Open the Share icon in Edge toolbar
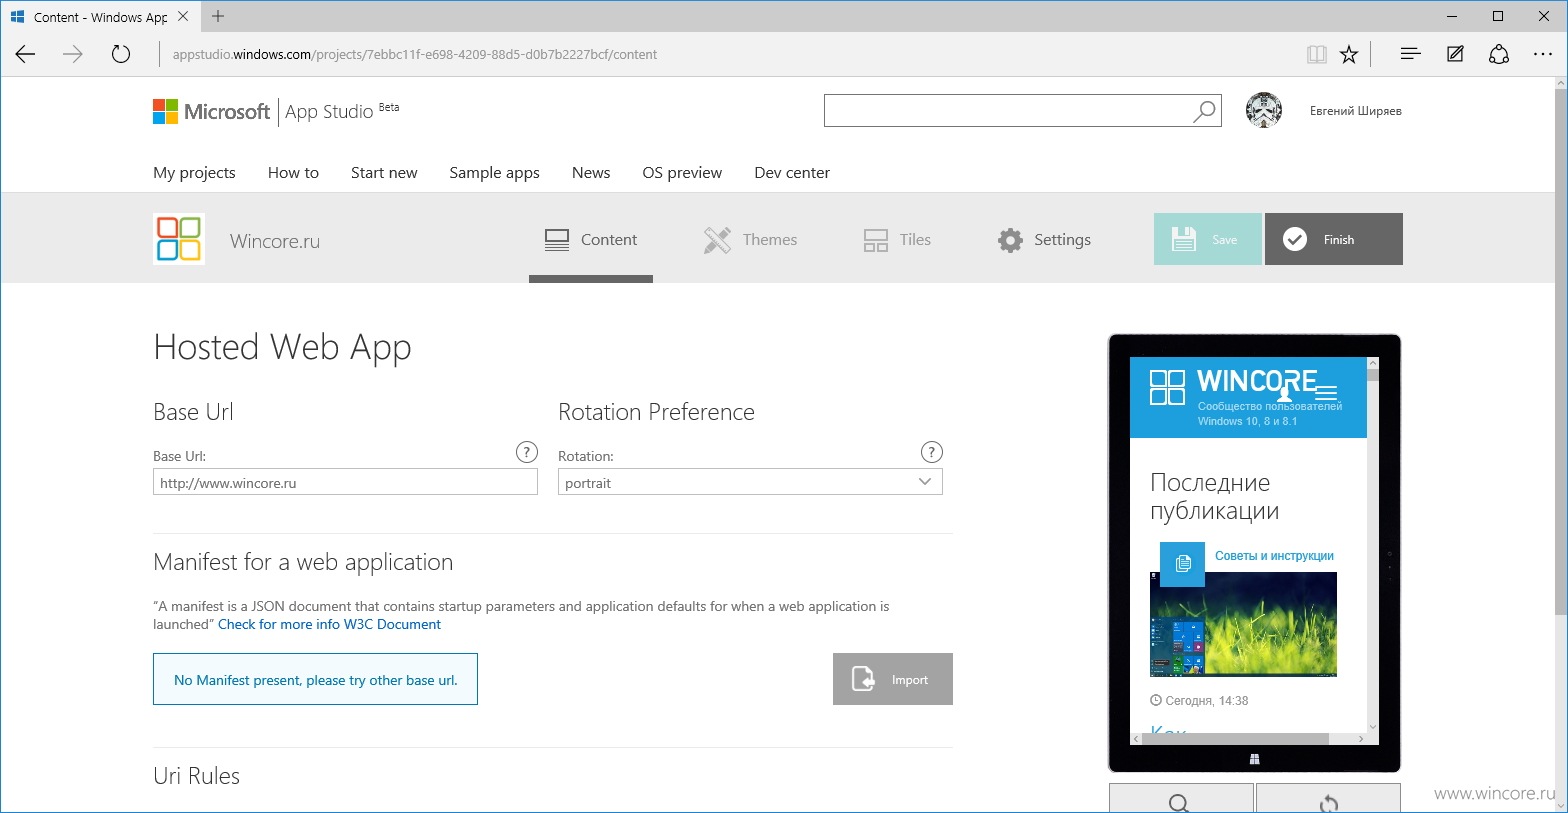Viewport: 1568px width, 813px height. 1499,54
